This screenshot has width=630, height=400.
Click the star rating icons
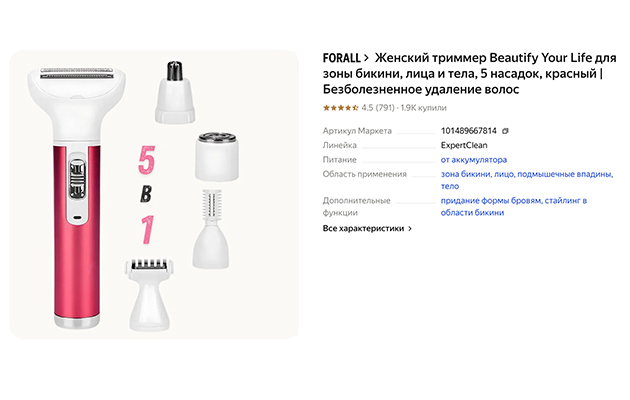[340, 108]
